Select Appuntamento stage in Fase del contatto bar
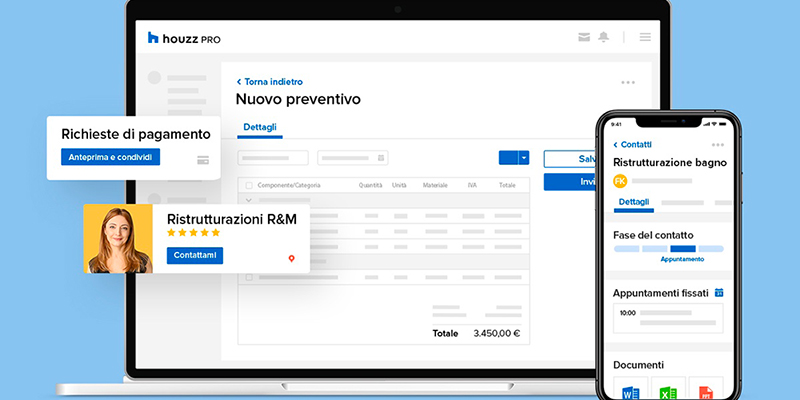 [x=682, y=248]
